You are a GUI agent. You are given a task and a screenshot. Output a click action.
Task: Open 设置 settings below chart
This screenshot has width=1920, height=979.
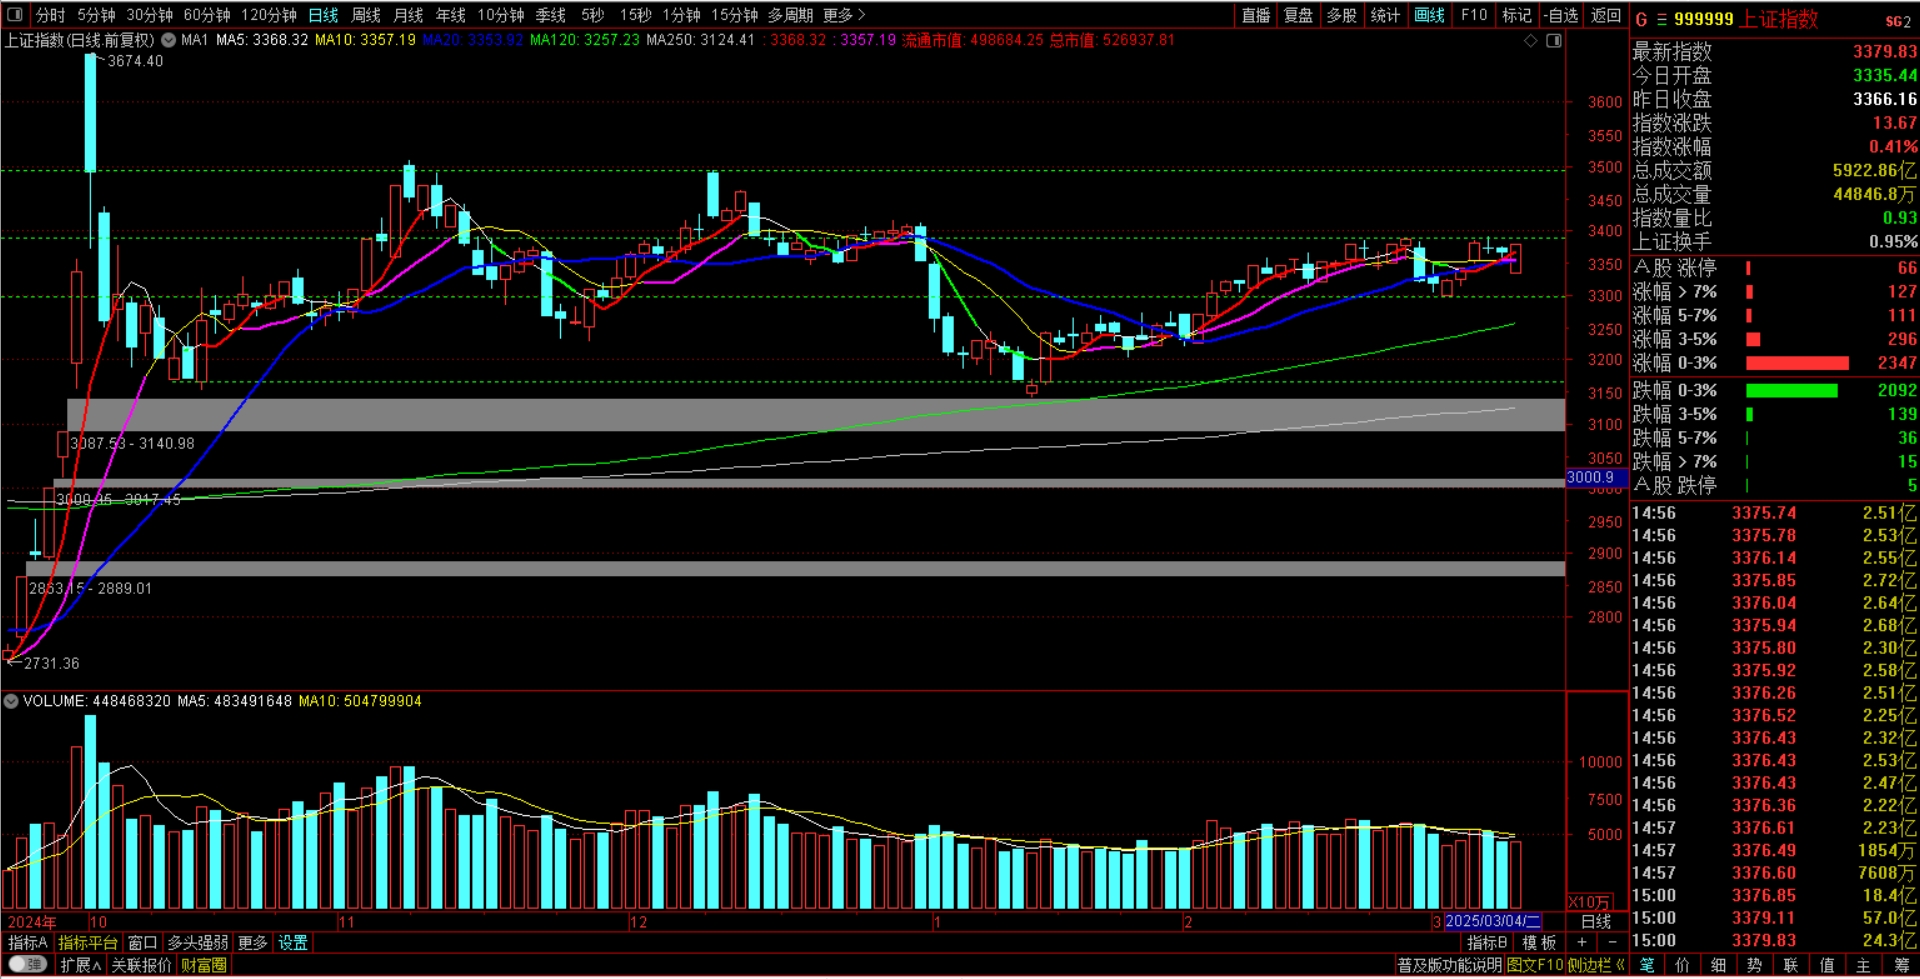click(x=293, y=943)
